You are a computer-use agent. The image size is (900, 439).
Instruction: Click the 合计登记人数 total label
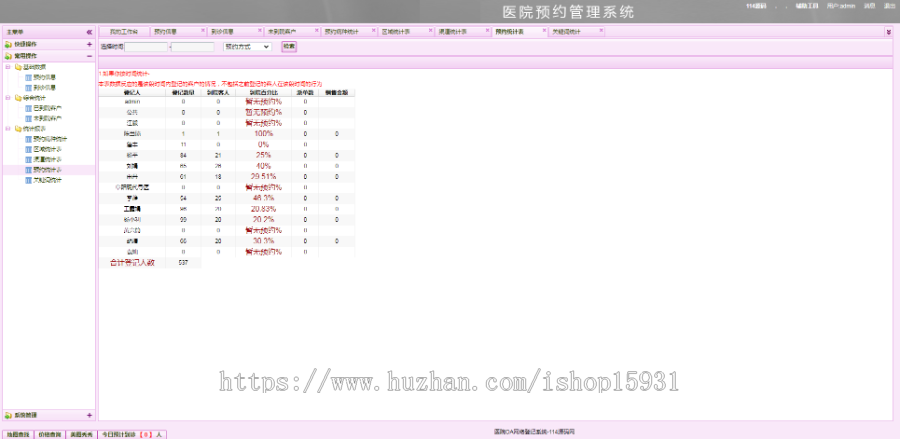pyautogui.click(x=132, y=263)
